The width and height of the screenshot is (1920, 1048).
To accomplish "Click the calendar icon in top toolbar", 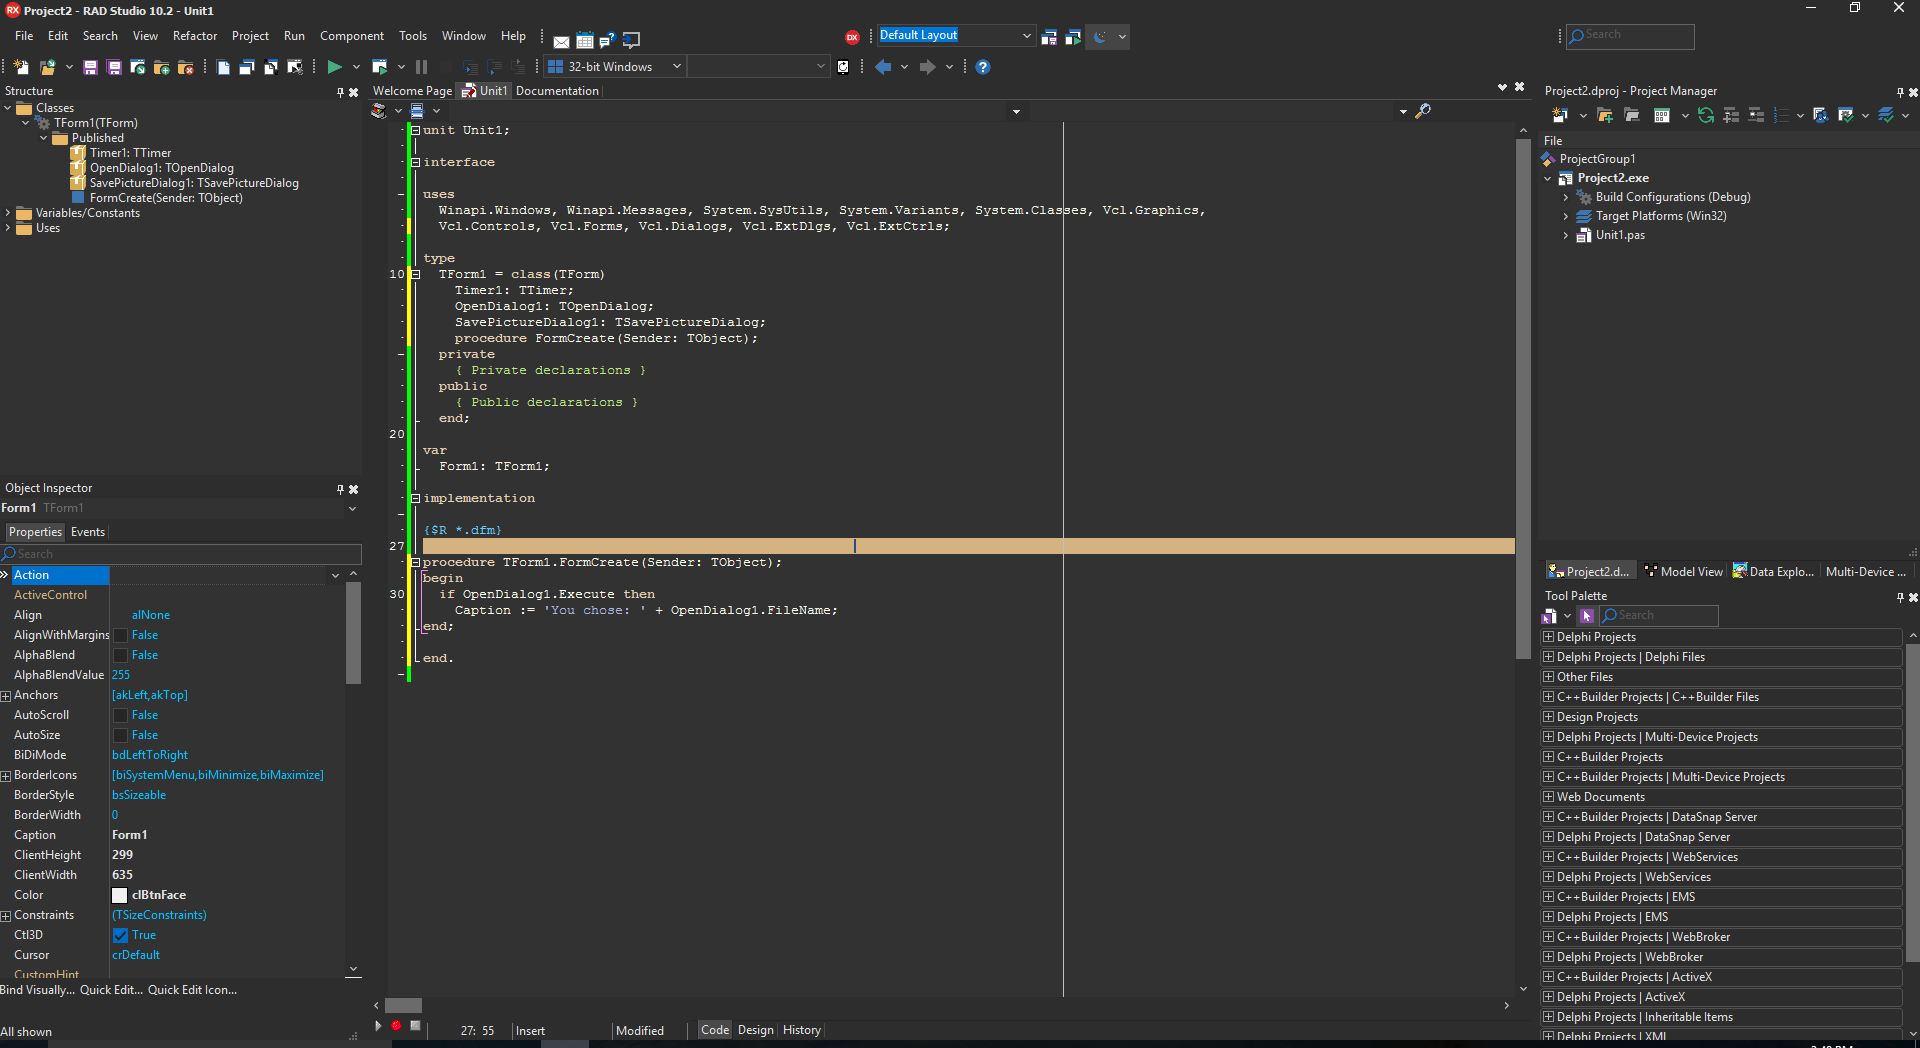I will (x=585, y=40).
